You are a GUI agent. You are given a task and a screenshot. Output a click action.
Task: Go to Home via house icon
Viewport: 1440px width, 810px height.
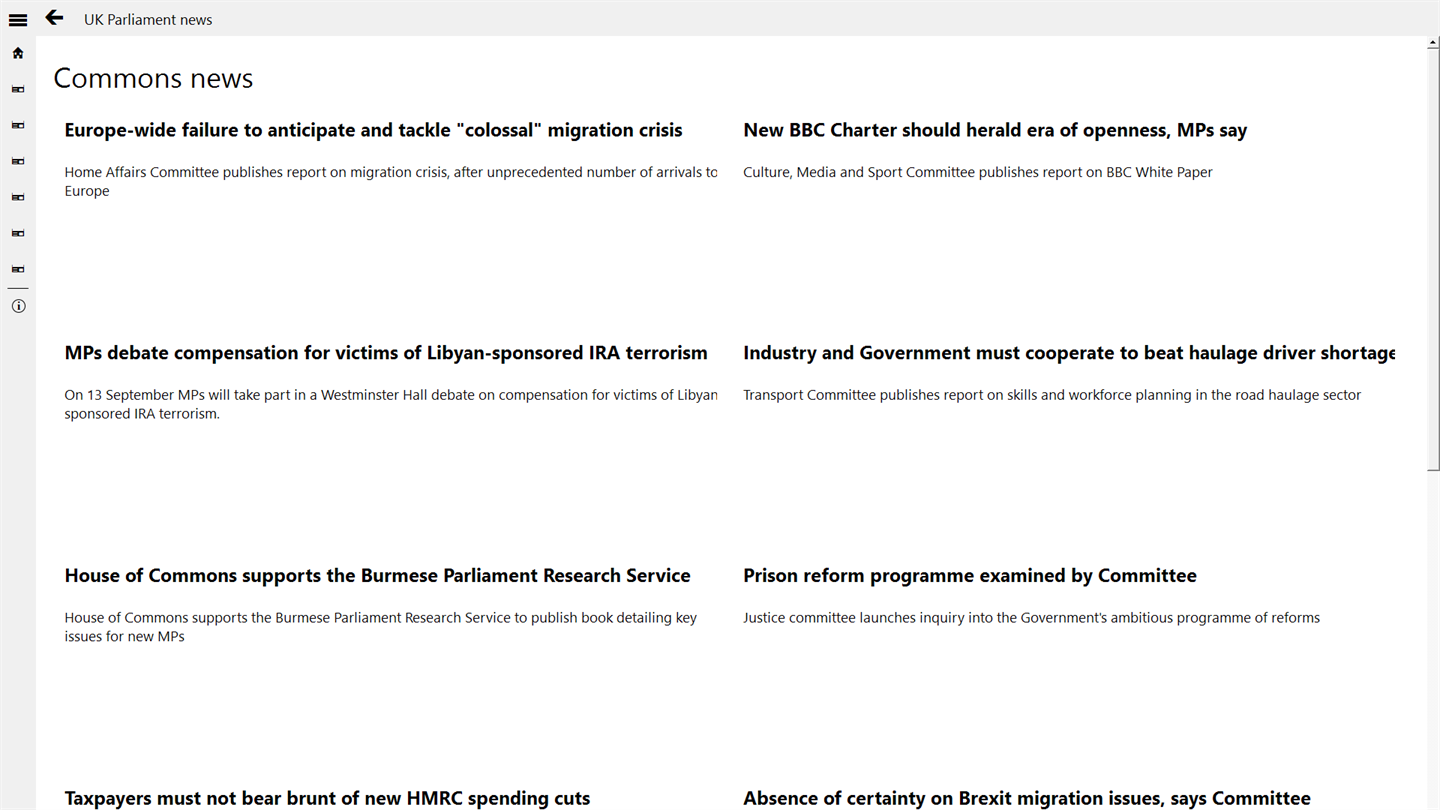click(18, 53)
